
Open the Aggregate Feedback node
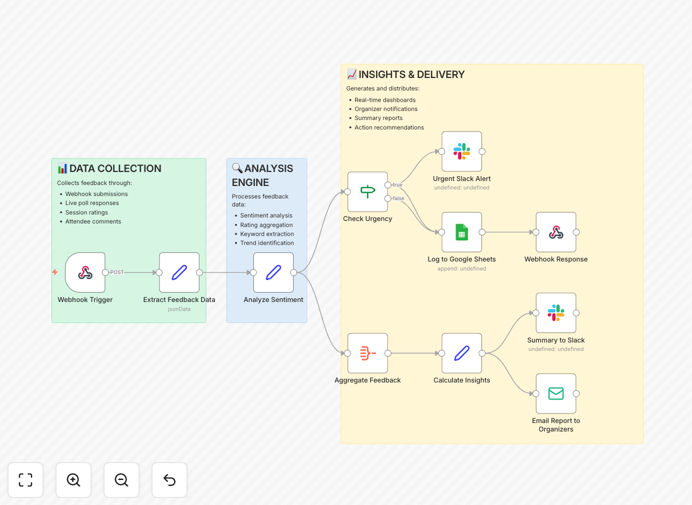click(368, 353)
